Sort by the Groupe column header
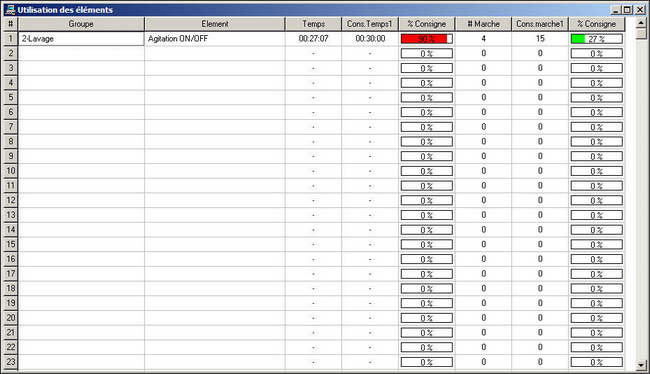This screenshot has height=374, width=650. point(81,24)
